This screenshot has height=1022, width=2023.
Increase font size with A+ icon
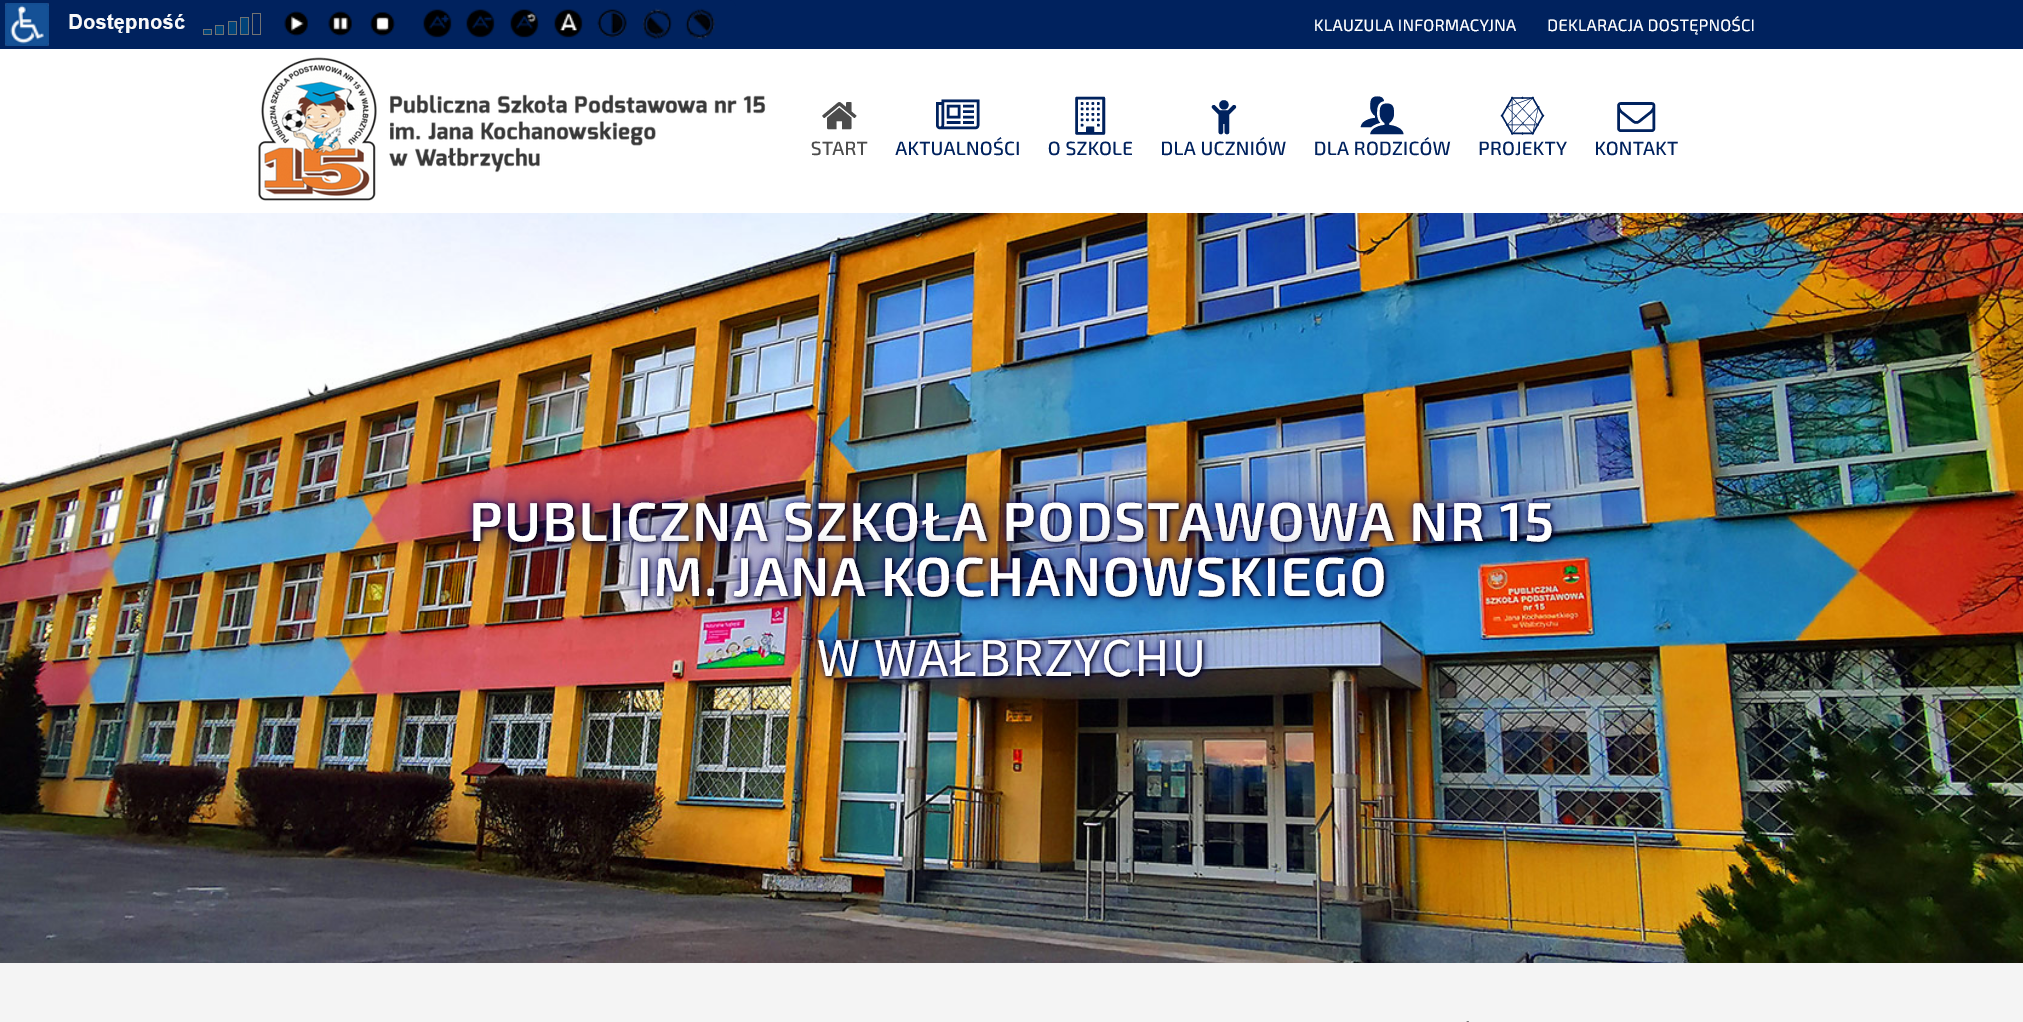[x=437, y=24]
